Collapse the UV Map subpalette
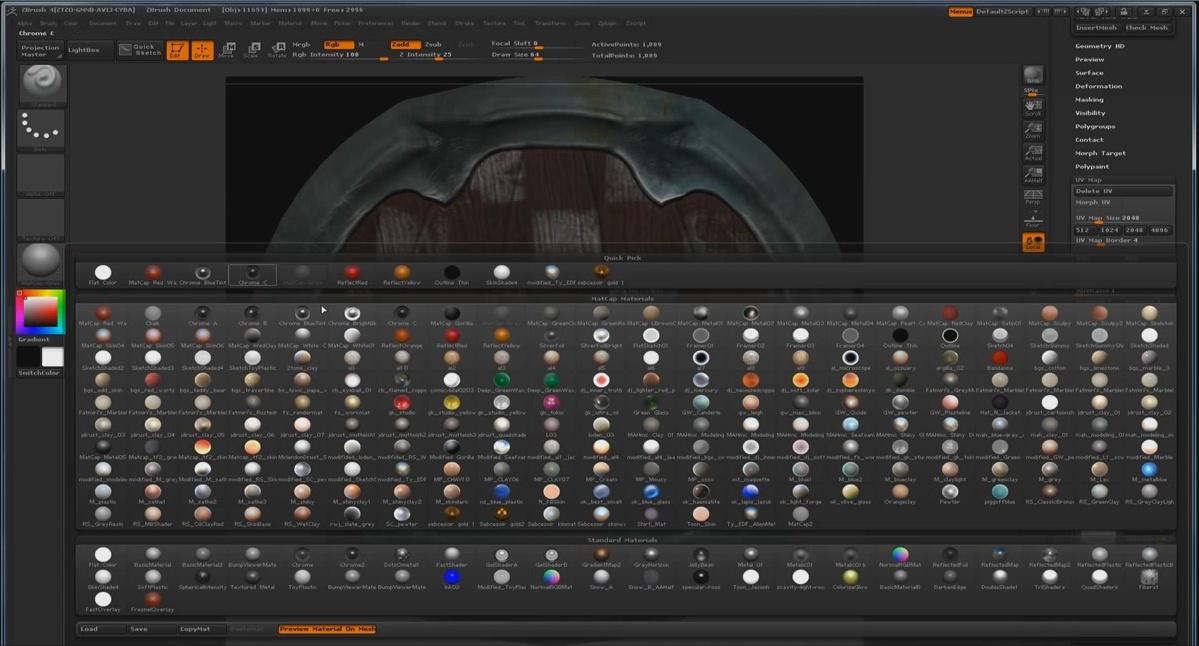This screenshot has width=1199, height=646. click(x=1089, y=180)
